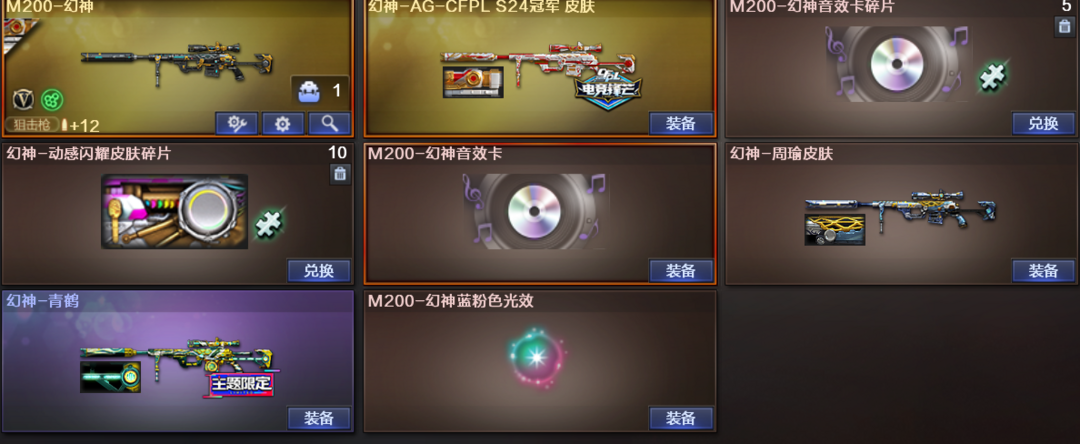Click 兑换 on 幻神-动感闪耀皮肤碎片
The image size is (1080, 444).
319,271
